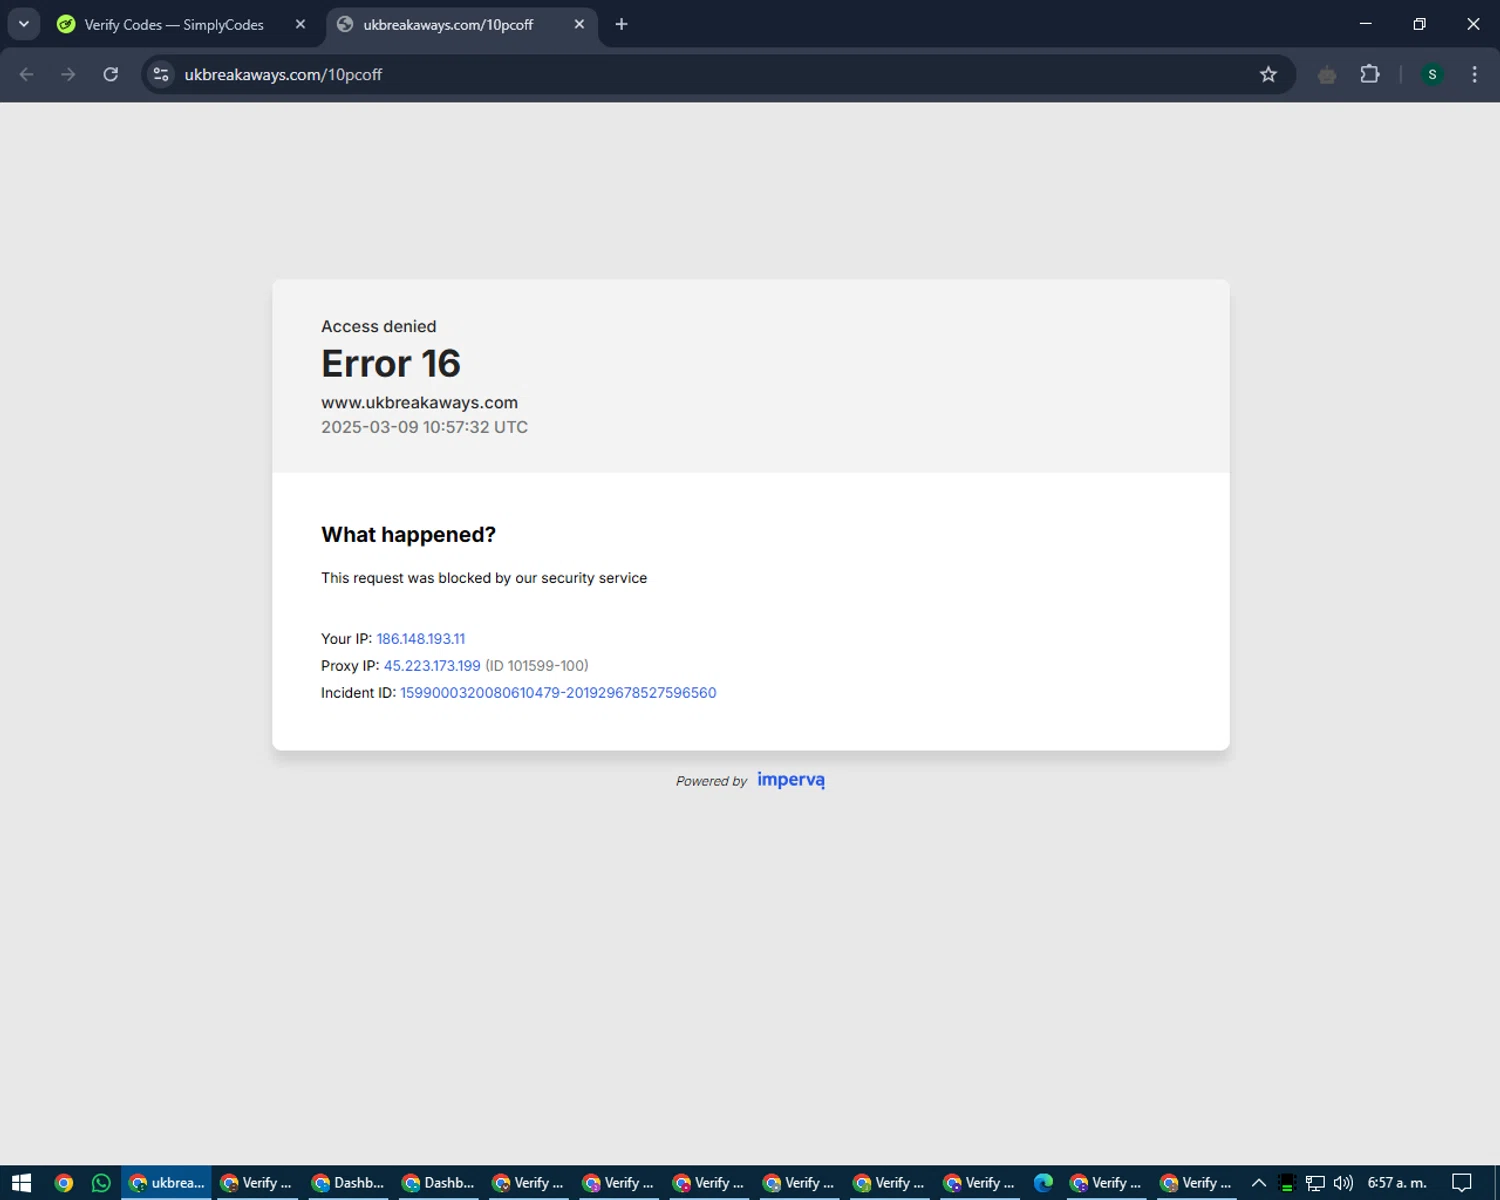Click the Your IP address 186.148.193.11

click(x=420, y=638)
